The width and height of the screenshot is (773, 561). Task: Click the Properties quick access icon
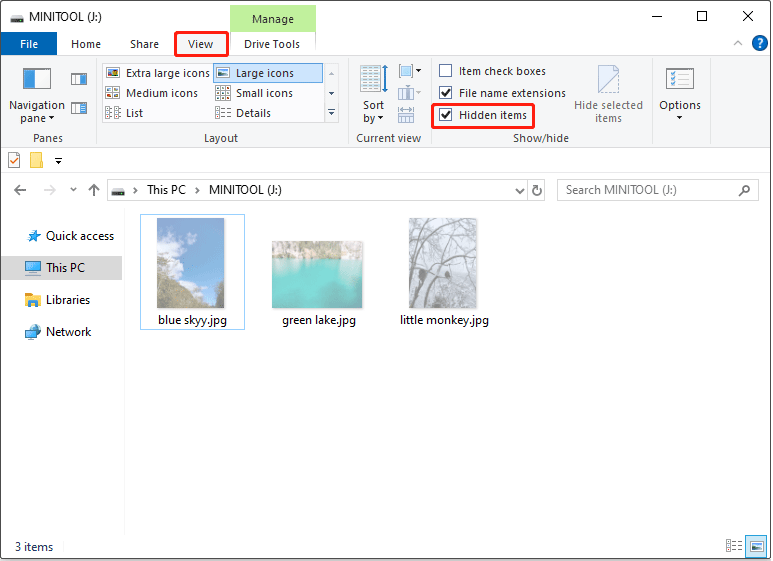[x=14, y=160]
